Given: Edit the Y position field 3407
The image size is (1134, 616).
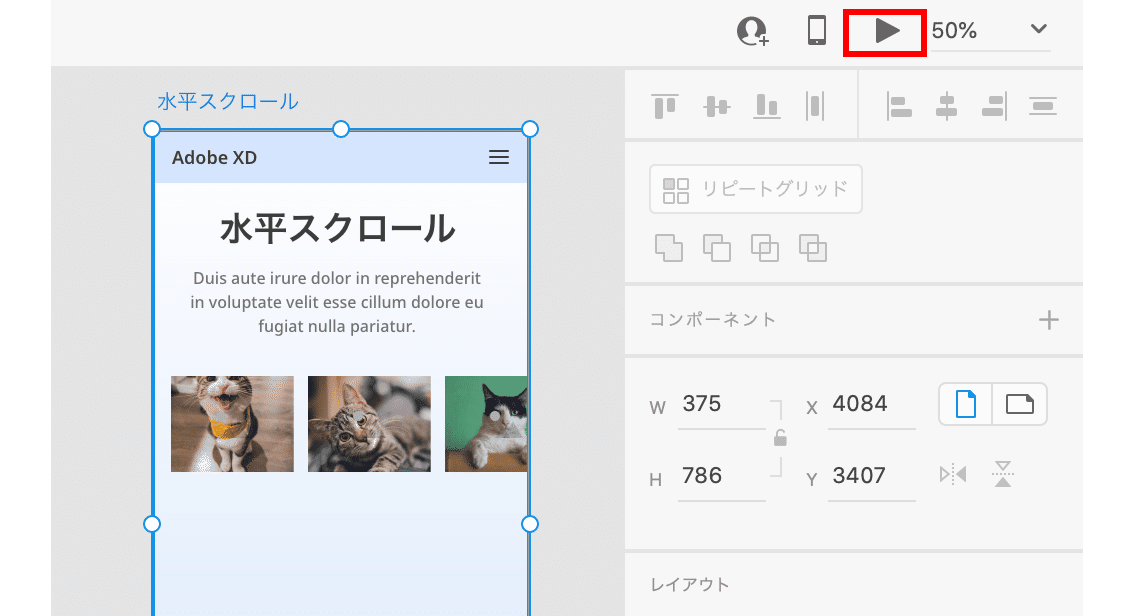Looking at the screenshot, I should point(871,476).
